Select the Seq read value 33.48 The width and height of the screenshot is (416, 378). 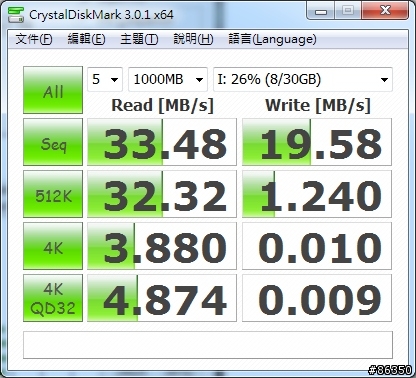(162, 142)
